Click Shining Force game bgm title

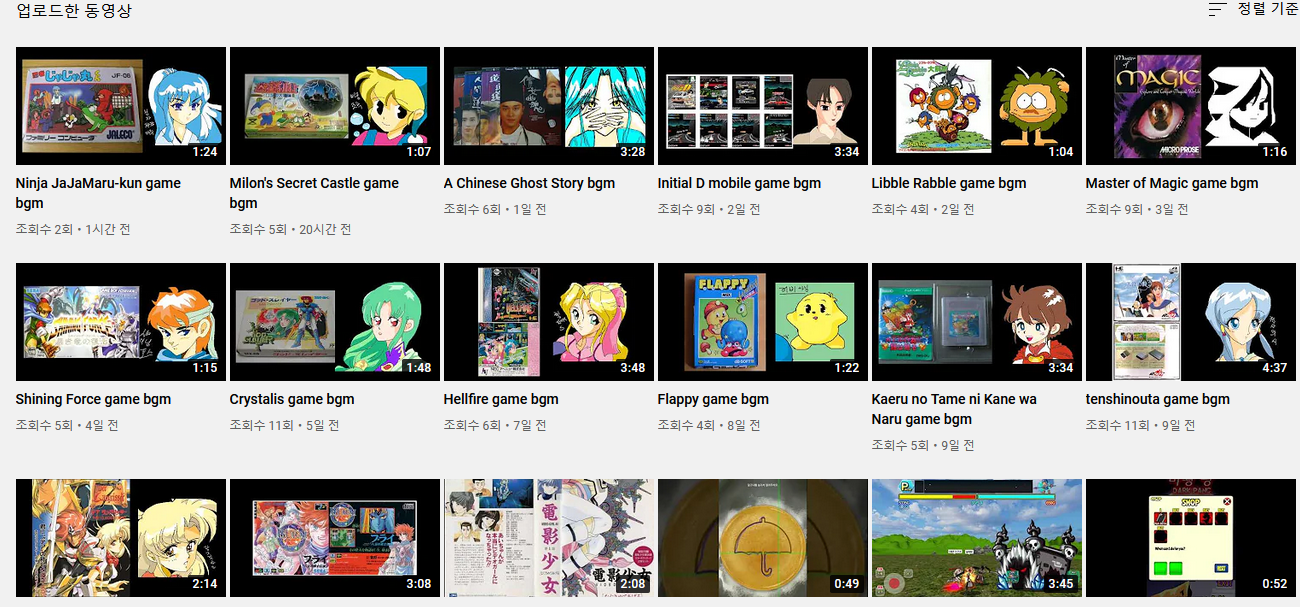pos(93,399)
